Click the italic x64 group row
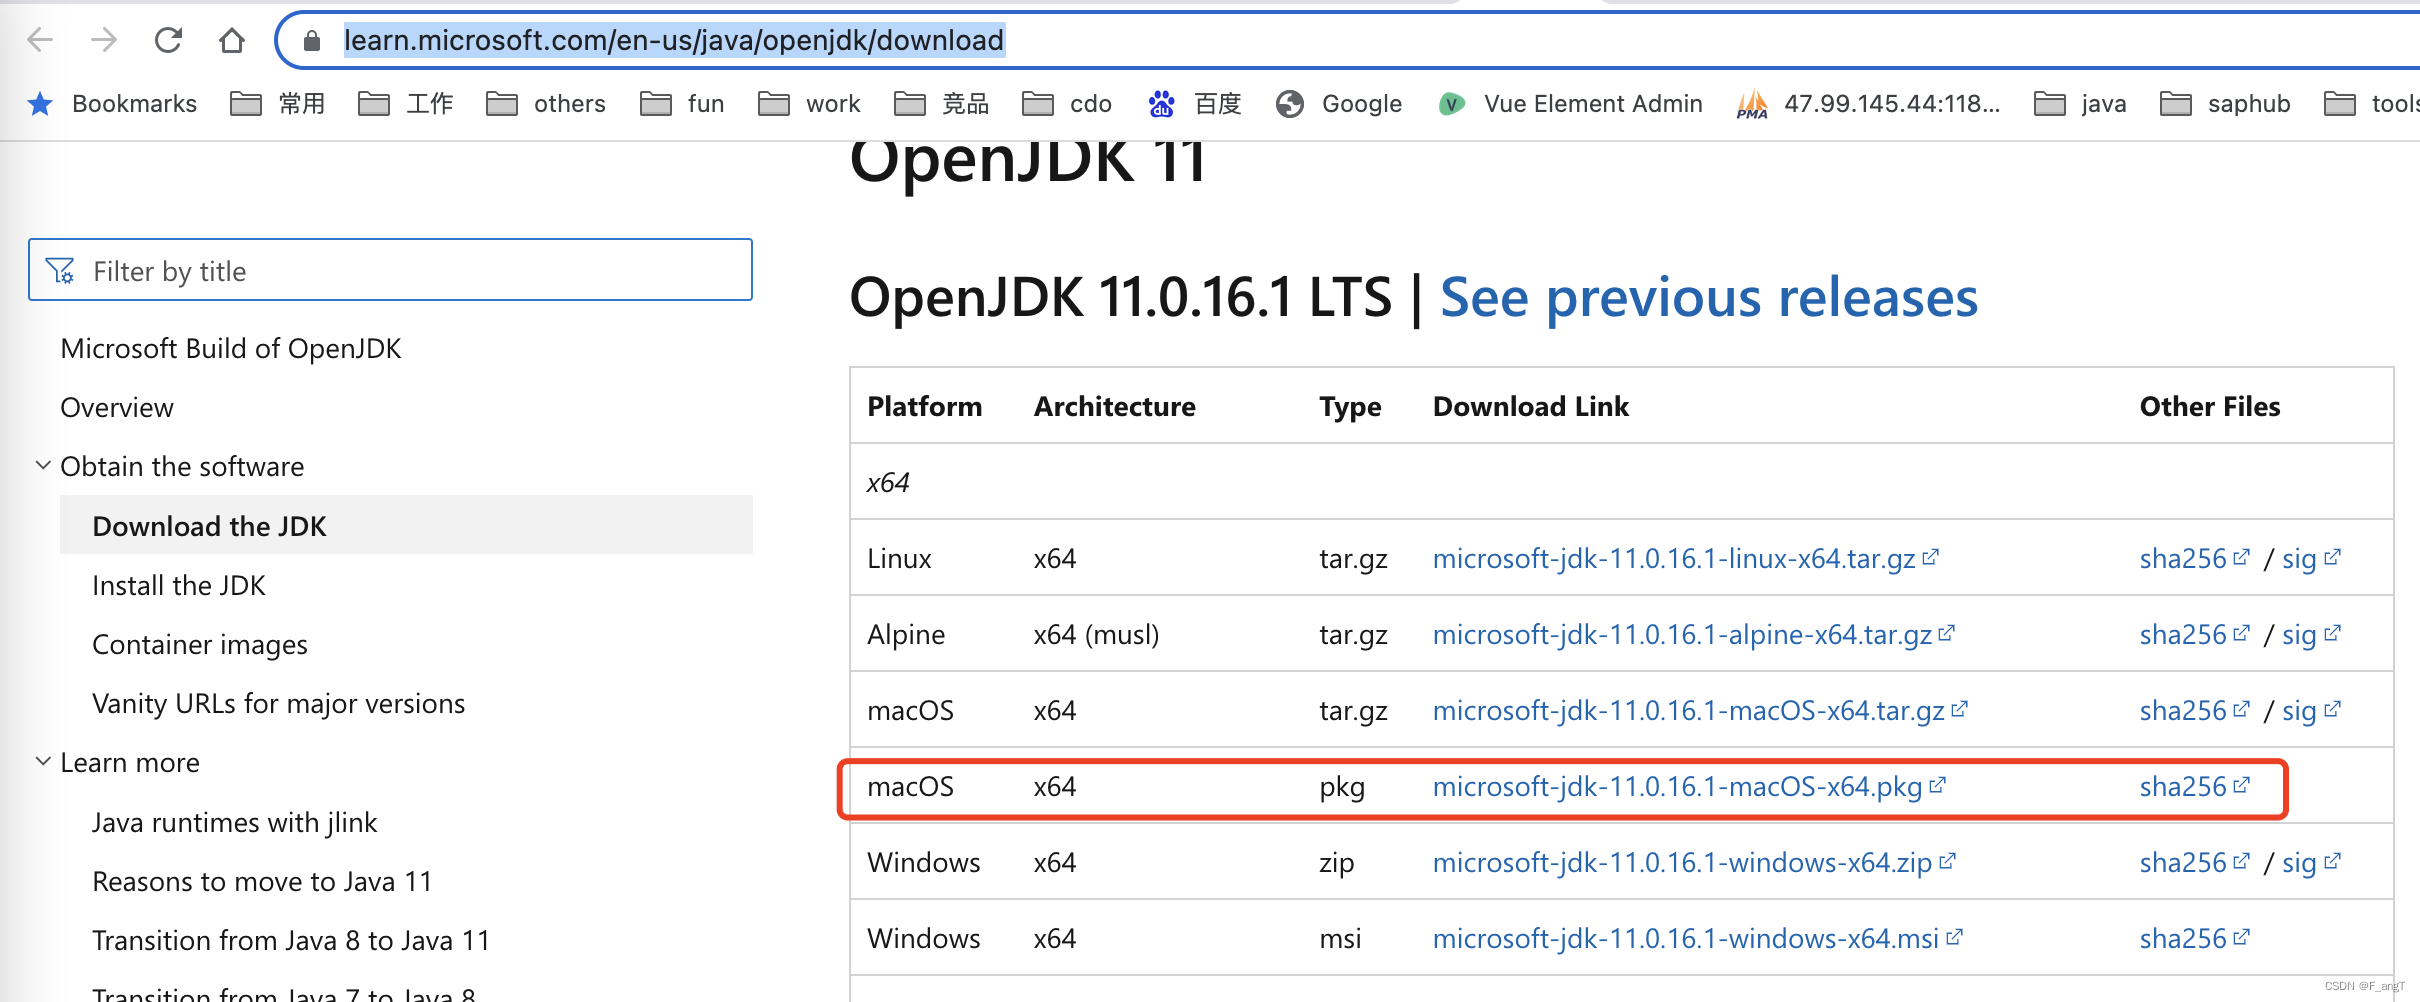Viewport: 2420px width, 1002px height. (x=1622, y=482)
